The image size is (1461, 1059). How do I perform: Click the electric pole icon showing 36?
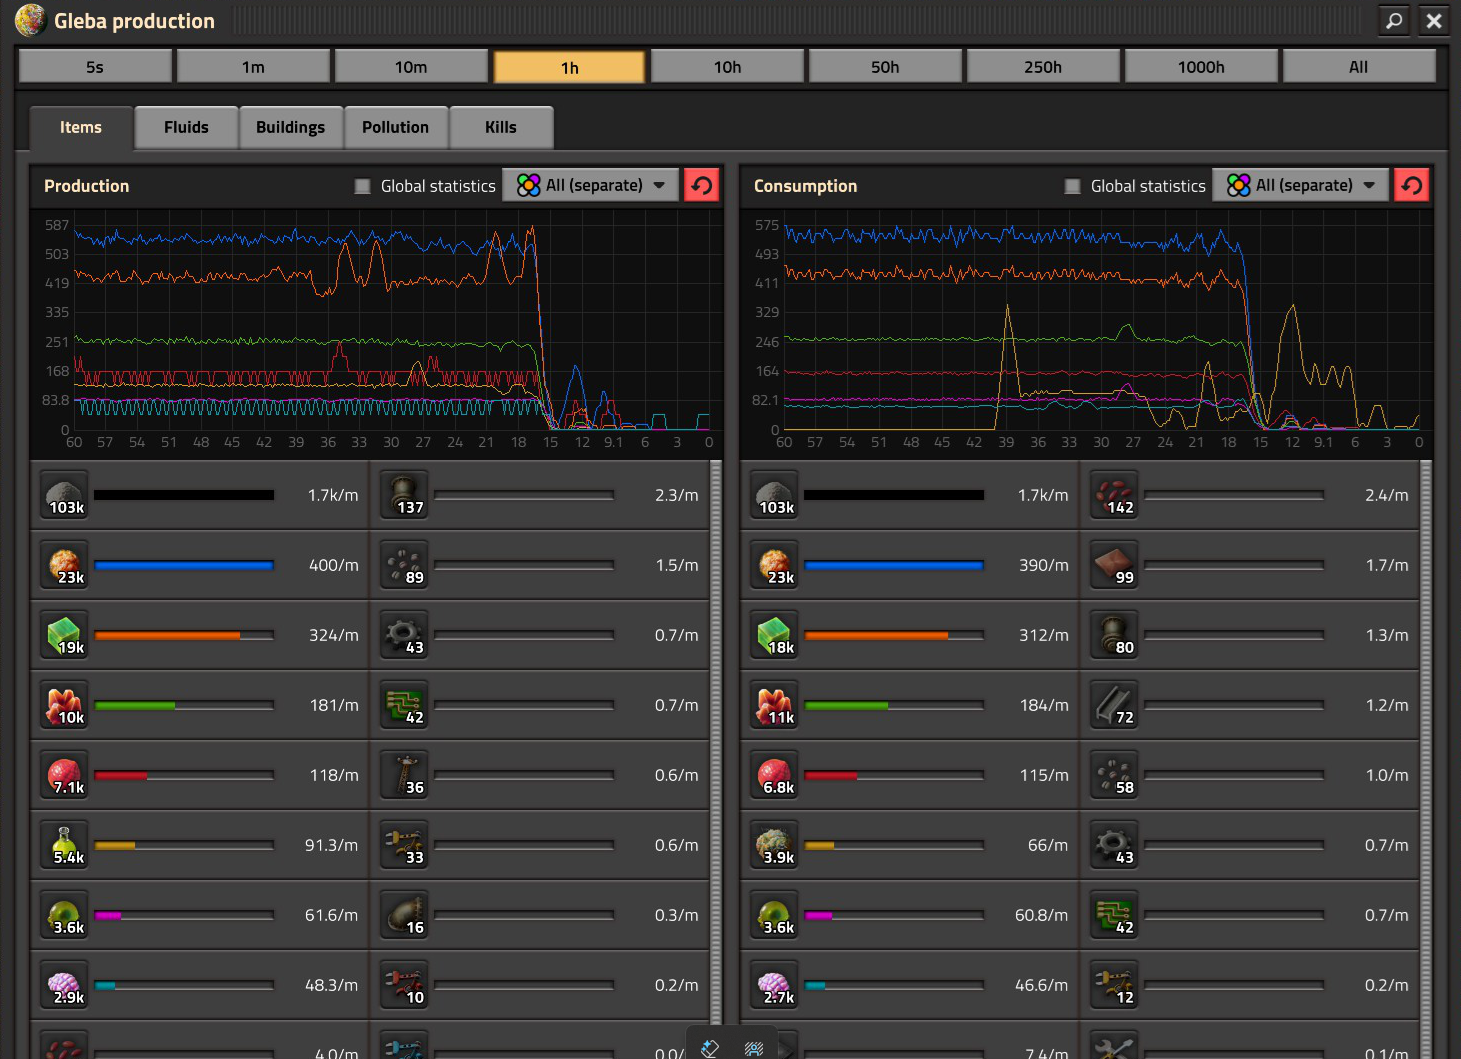pos(405,775)
